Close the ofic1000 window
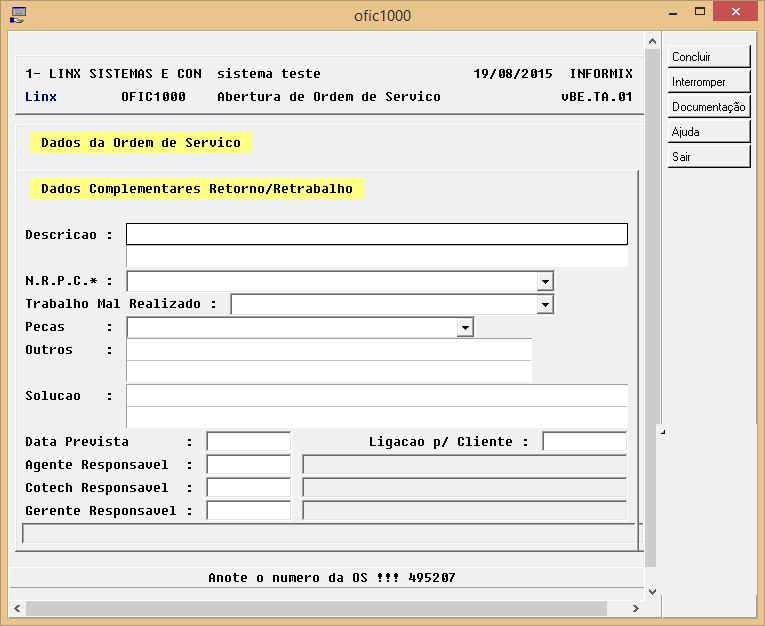 click(736, 11)
